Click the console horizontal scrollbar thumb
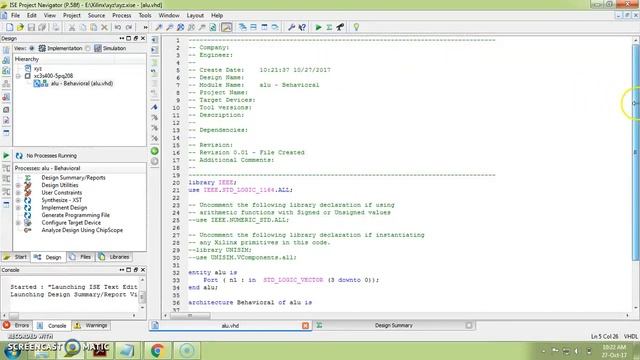The image size is (640, 360). [13, 316]
